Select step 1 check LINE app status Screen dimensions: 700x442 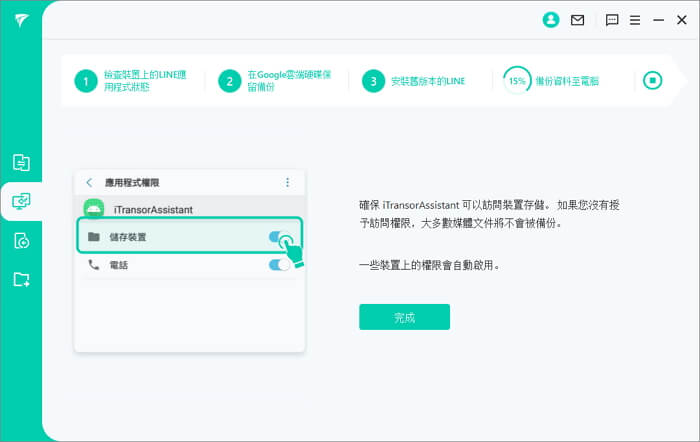pos(130,81)
